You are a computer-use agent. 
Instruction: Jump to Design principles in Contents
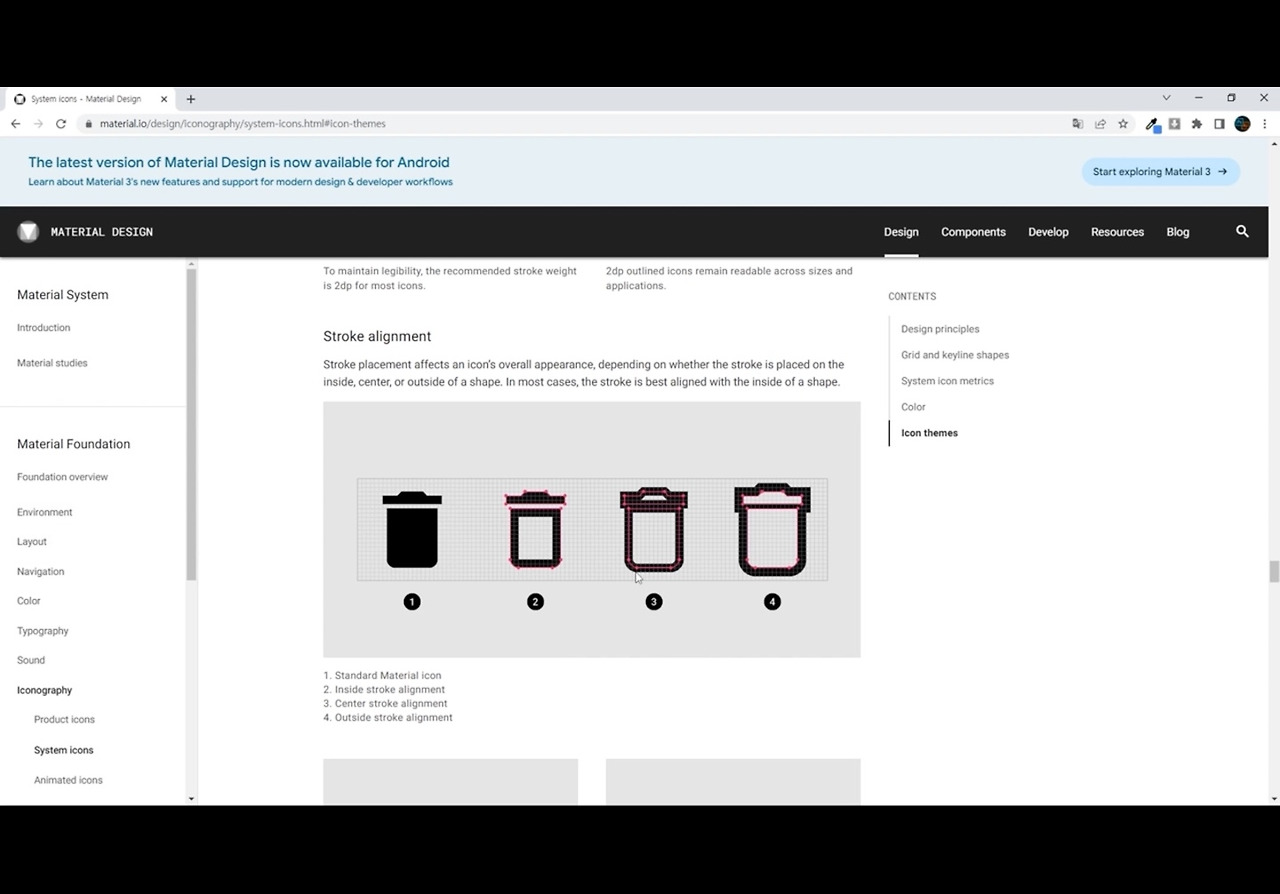point(940,329)
